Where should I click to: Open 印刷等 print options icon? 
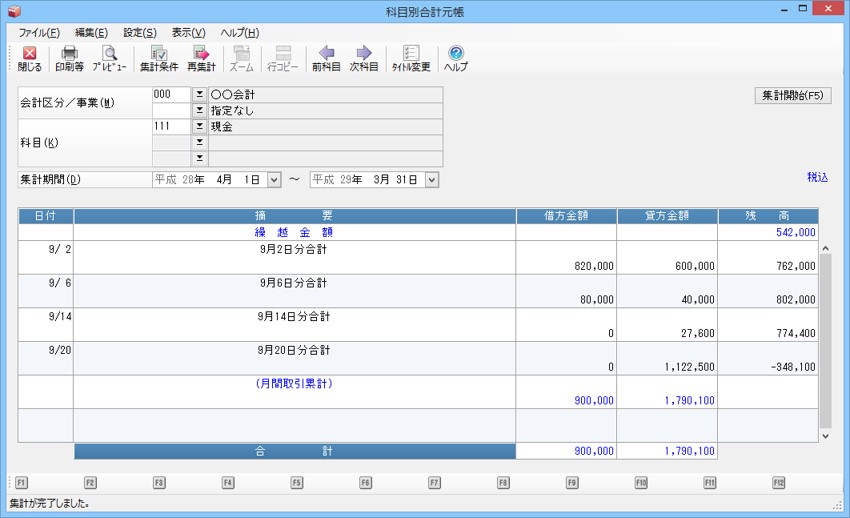pyautogui.click(x=69, y=58)
